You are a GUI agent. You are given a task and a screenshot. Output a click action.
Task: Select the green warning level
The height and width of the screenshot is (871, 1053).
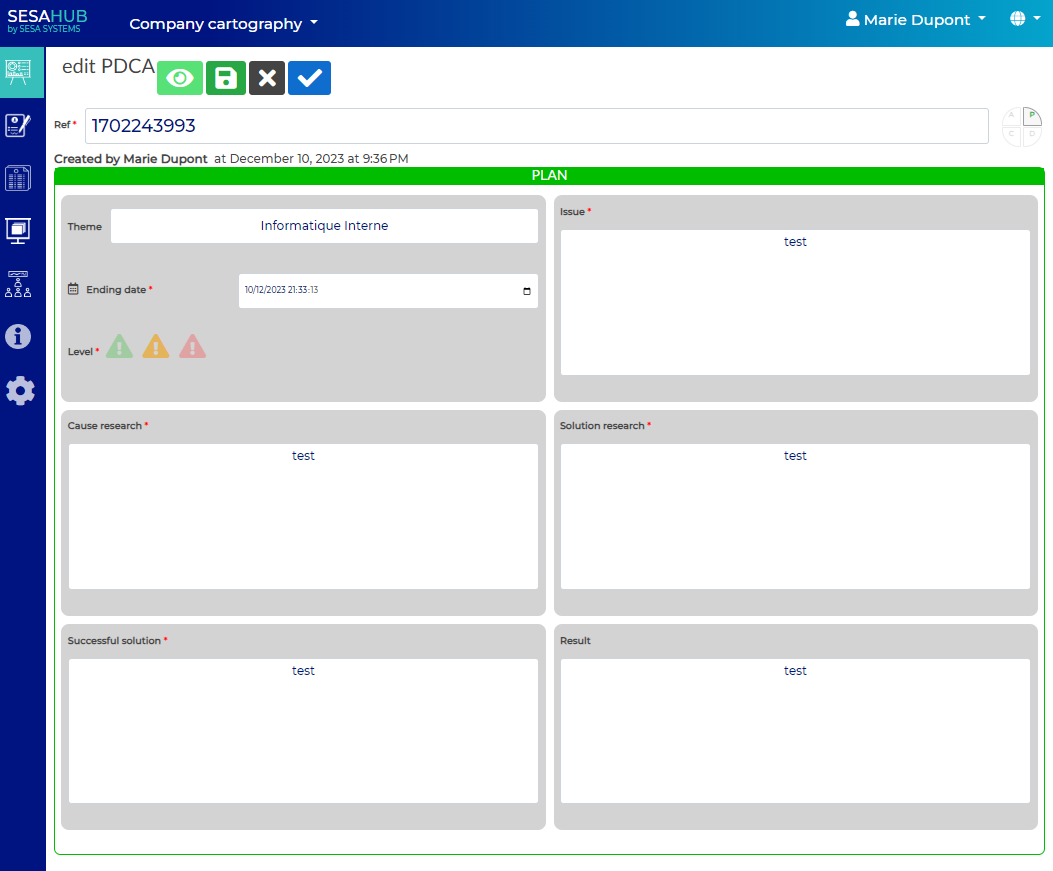coord(119,347)
